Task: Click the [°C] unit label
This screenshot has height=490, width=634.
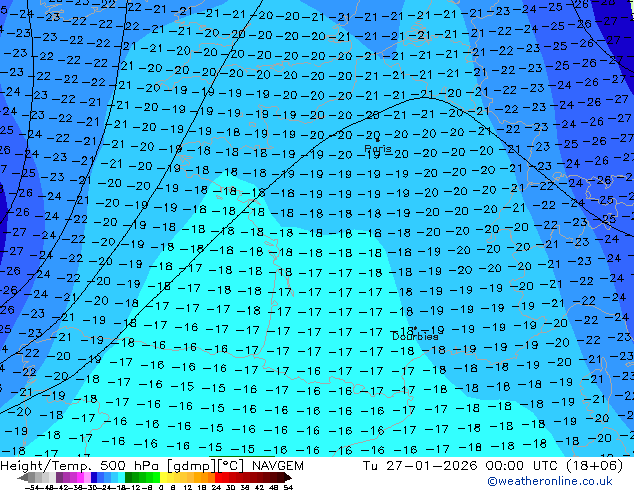Action: (x=232, y=466)
